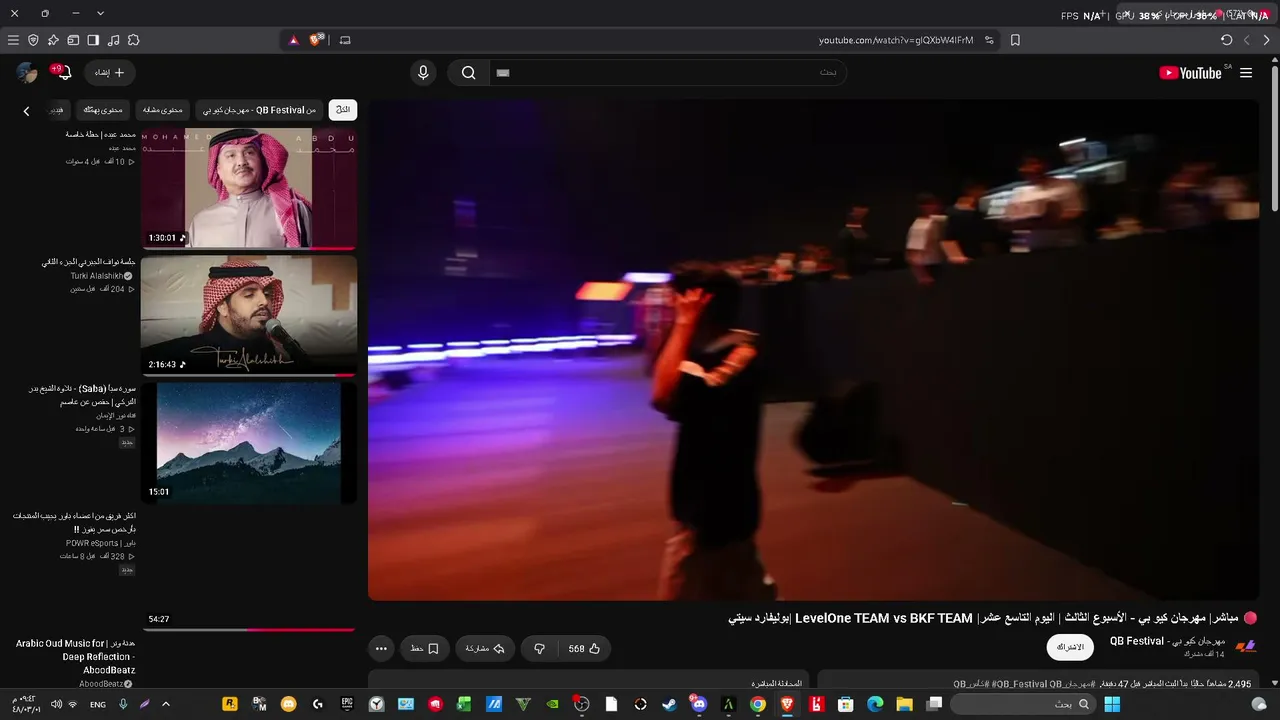Viewport: 1280px width, 720px height.
Task: Open the Brave Rewards triangle icon
Action: click(293, 40)
